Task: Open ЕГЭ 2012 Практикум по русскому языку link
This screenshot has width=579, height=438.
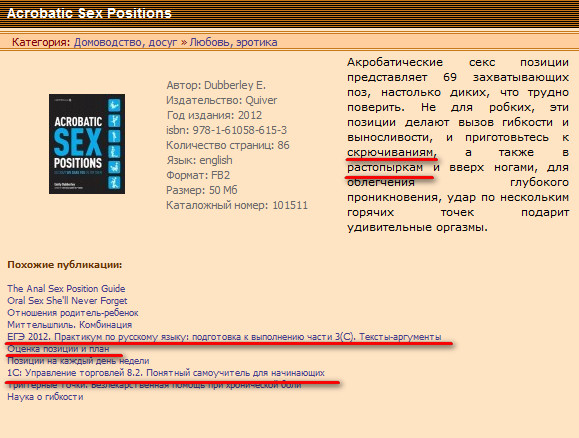Action: [224, 337]
